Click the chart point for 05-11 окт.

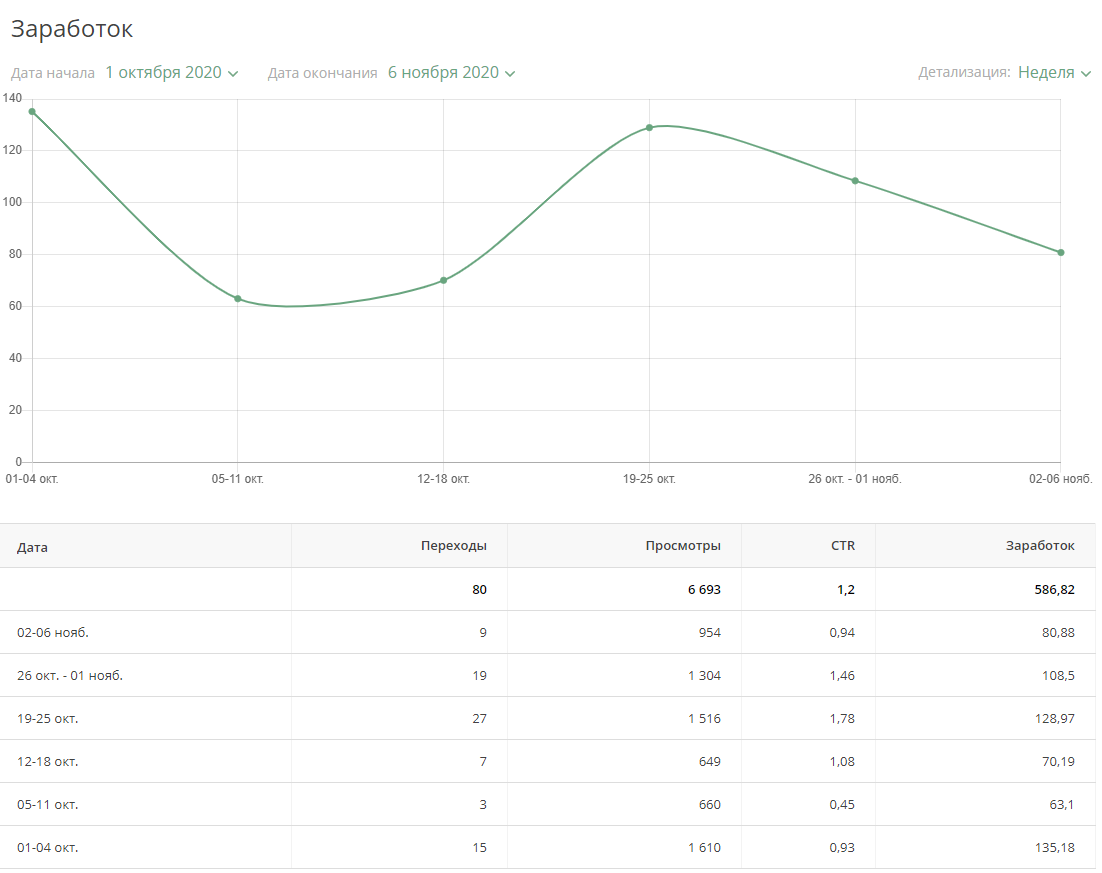[238, 299]
